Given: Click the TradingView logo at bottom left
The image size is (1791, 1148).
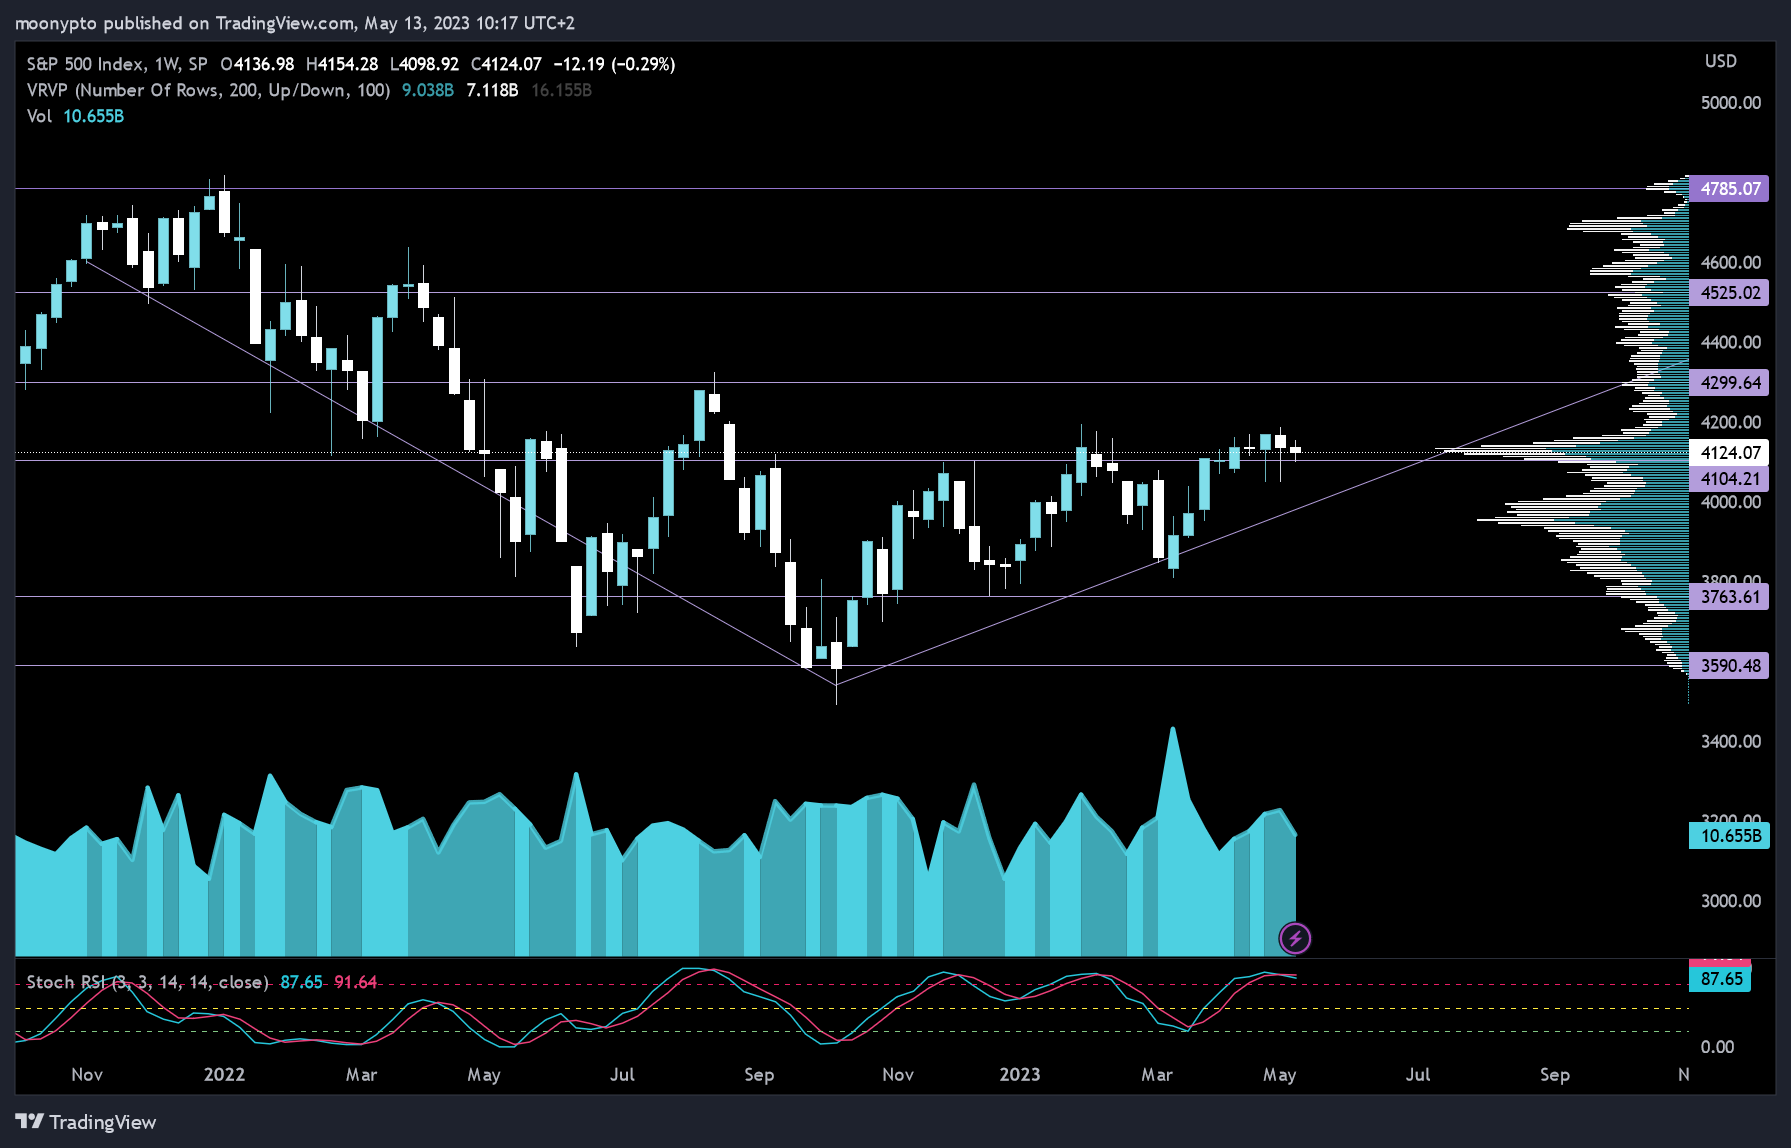Looking at the screenshot, I should point(86,1122).
